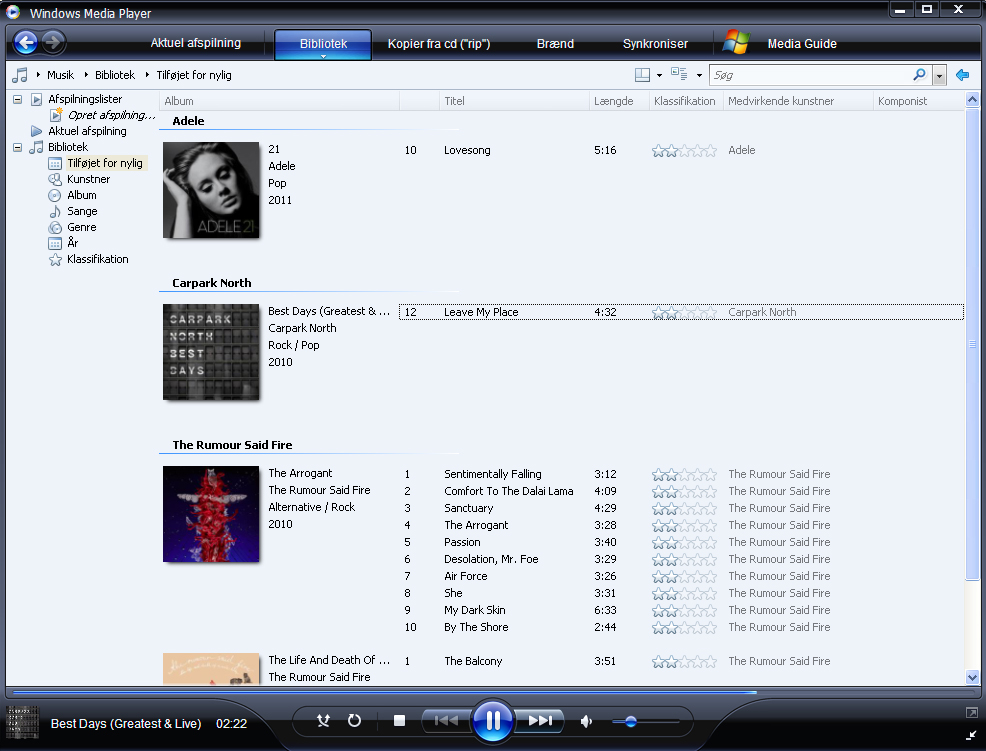Expand the Musik breadcrumb arrow
986x751 pixels.
pos(38,75)
